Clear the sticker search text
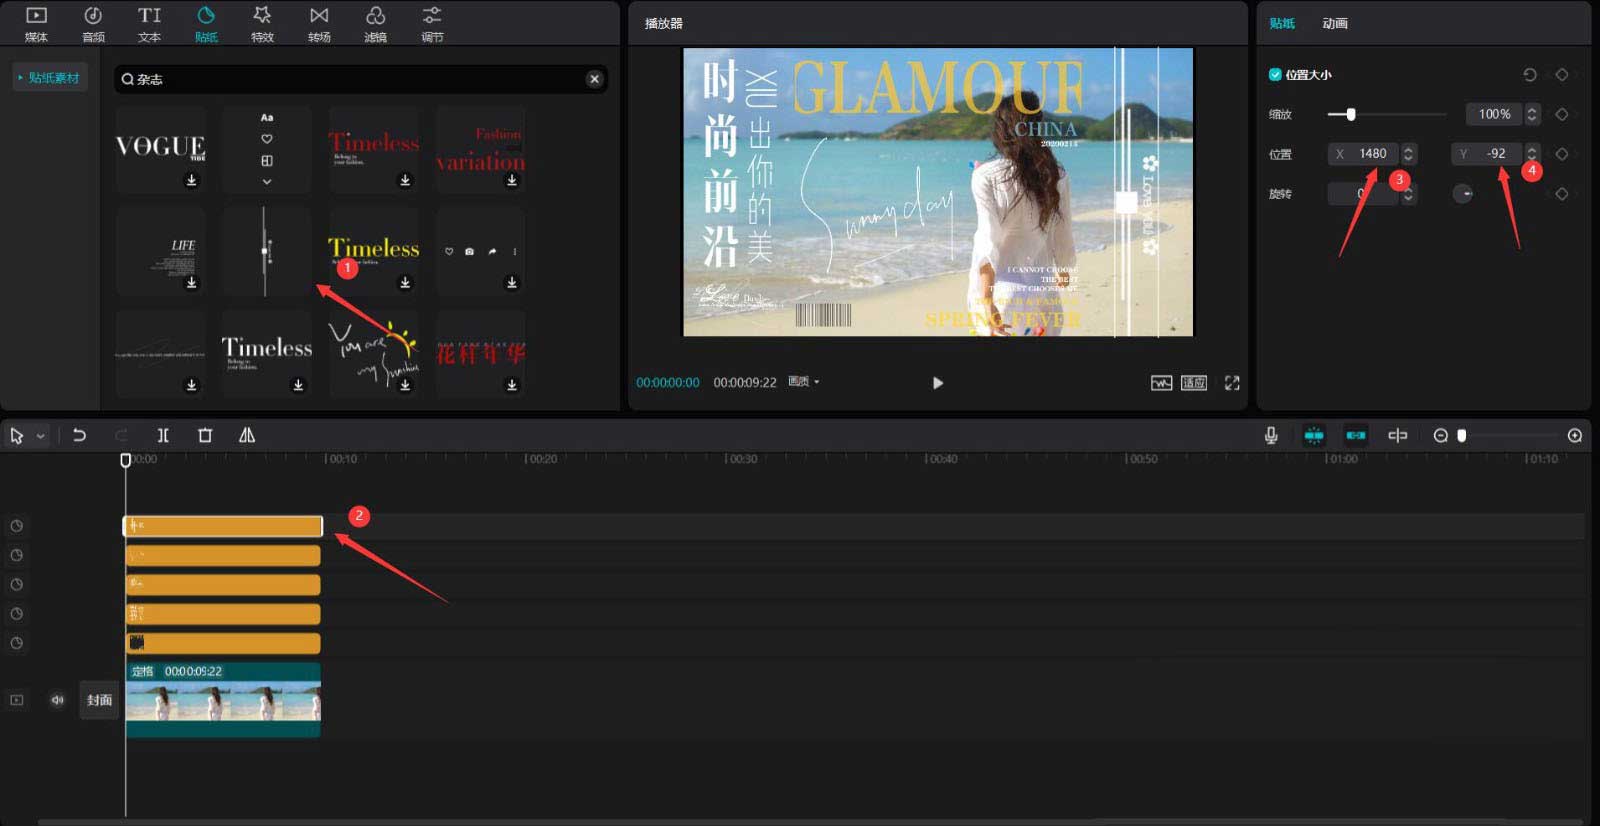This screenshot has width=1600, height=826. point(594,79)
